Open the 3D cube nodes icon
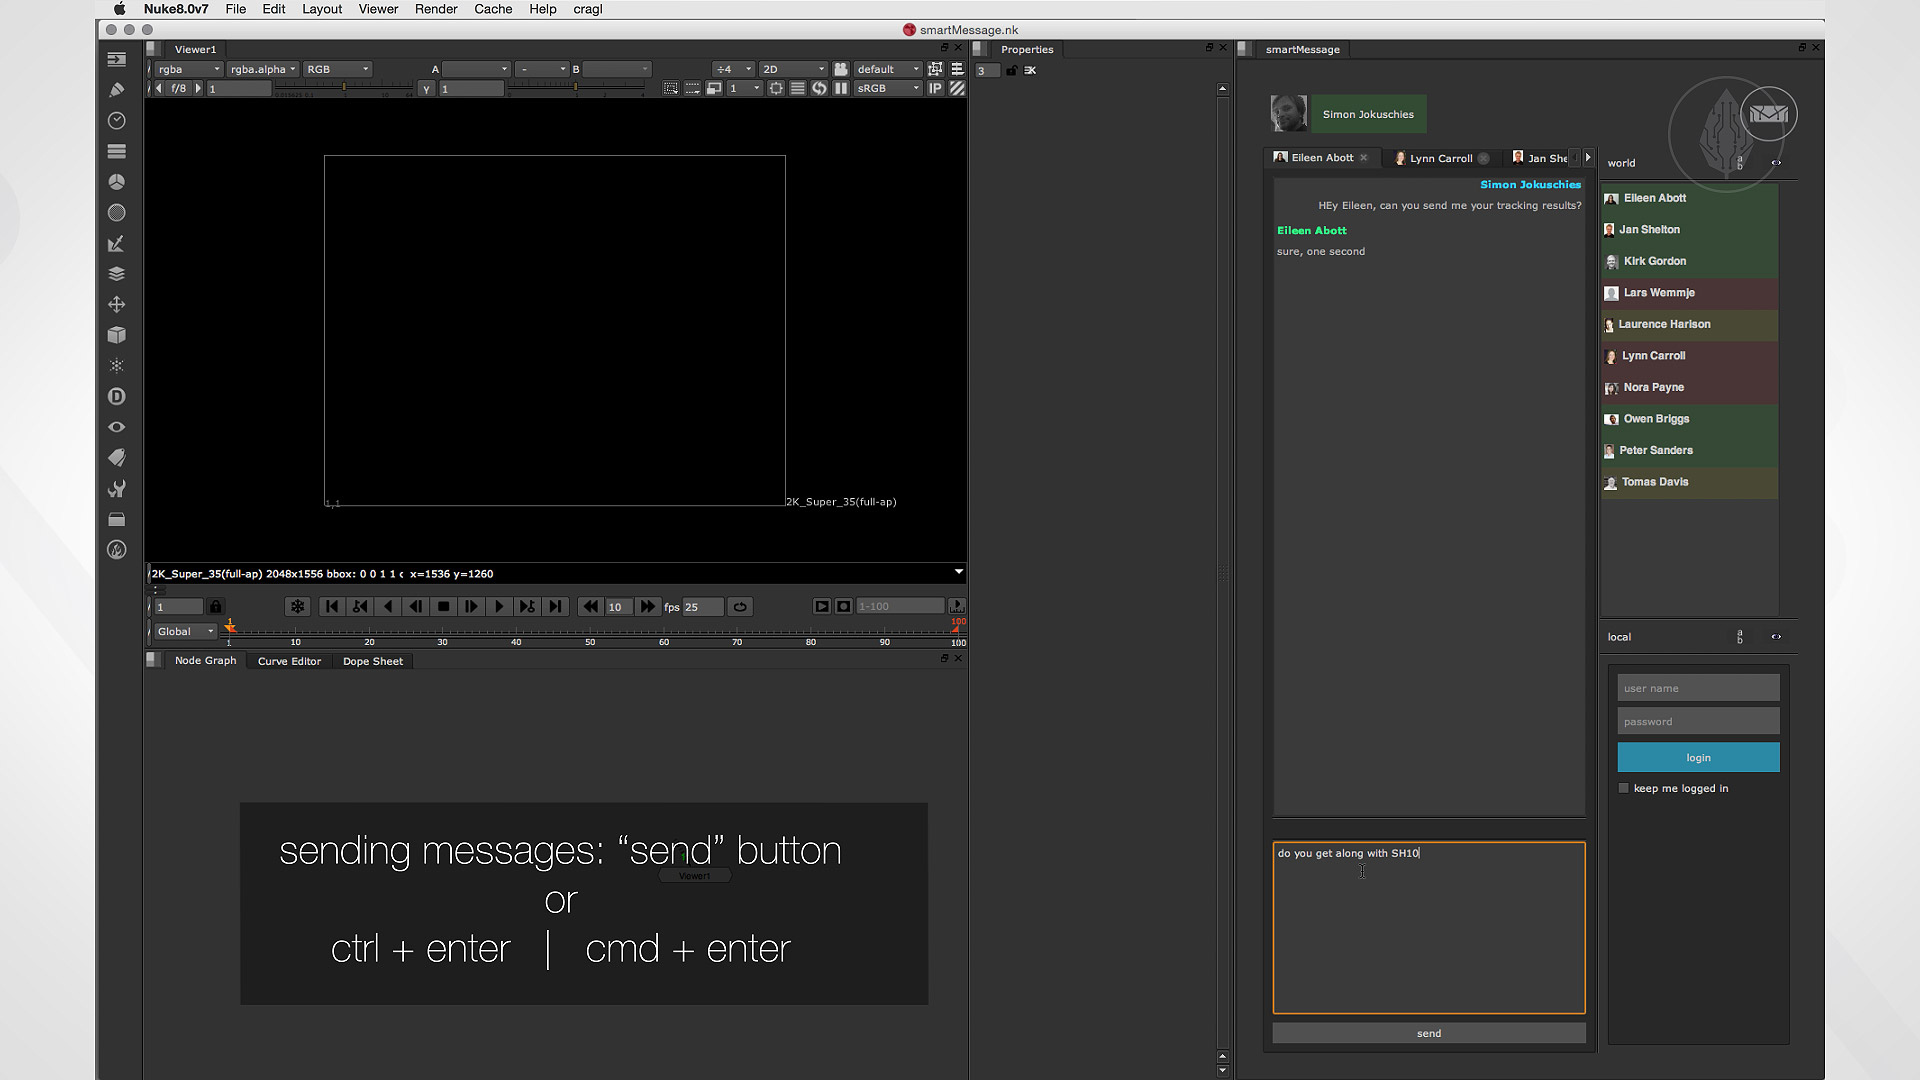1920x1080 pixels. click(x=116, y=335)
